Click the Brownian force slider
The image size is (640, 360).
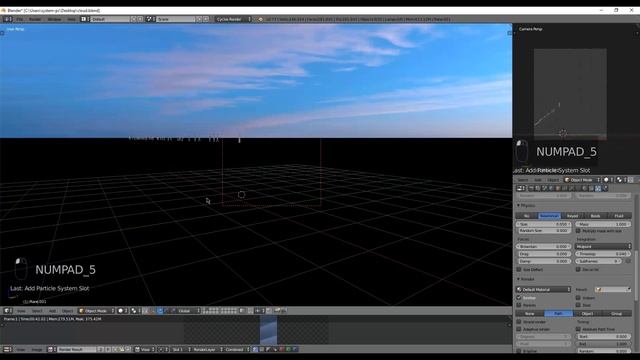point(544,247)
